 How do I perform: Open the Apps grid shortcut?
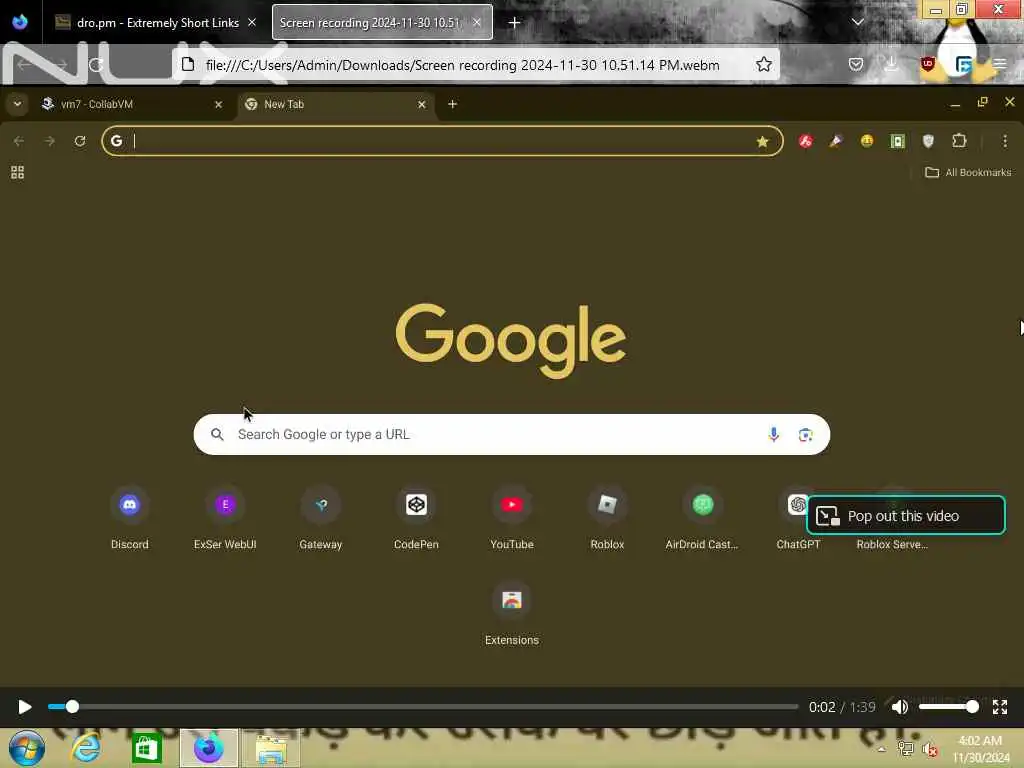coord(18,172)
